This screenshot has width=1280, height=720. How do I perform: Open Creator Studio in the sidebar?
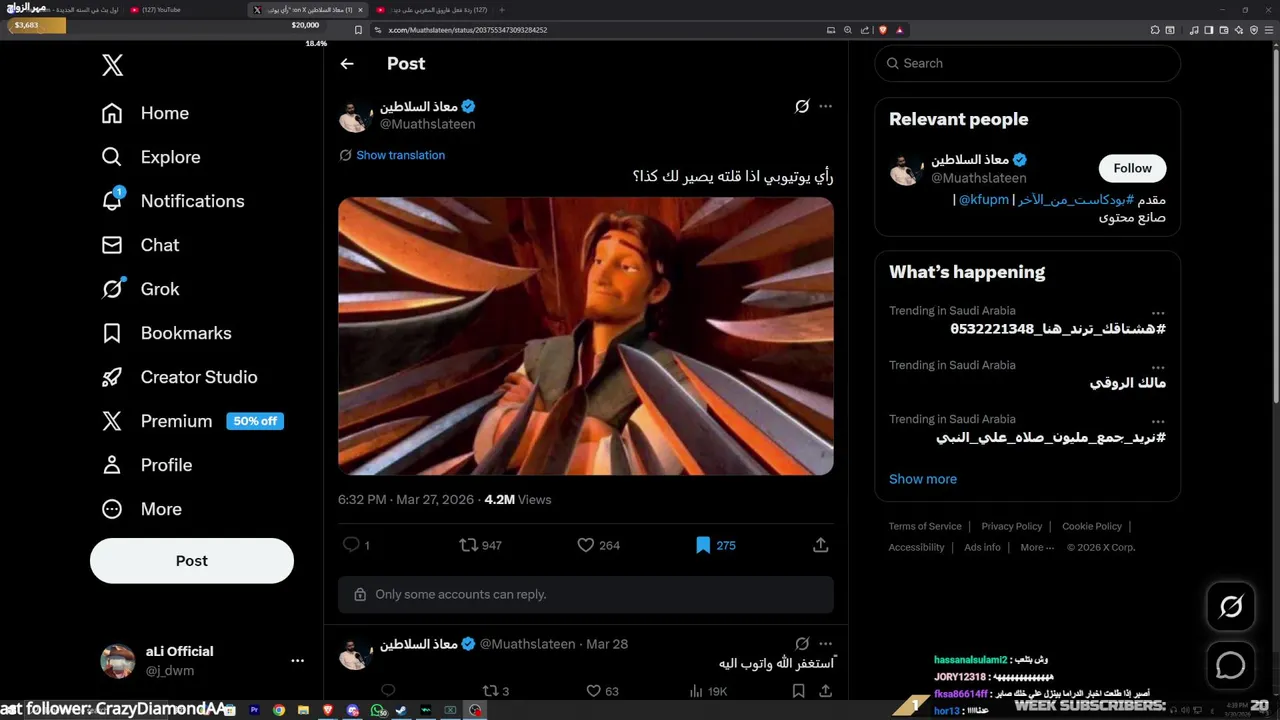(x=179, y=377)
